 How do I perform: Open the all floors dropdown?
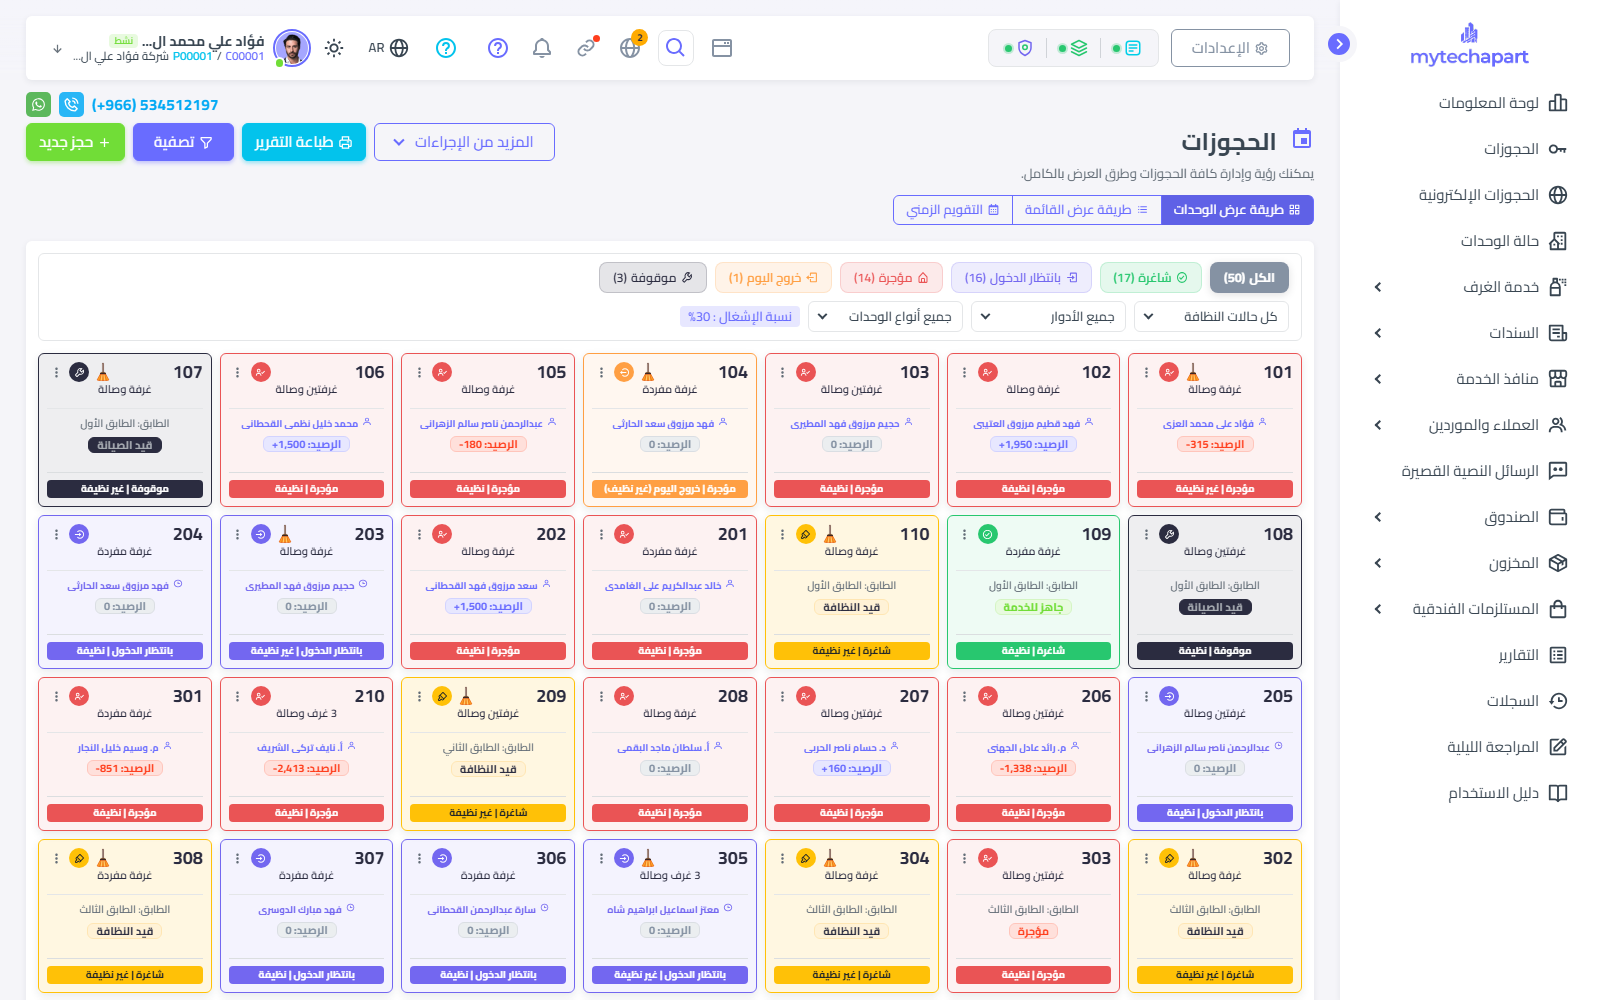click(1048, 317)
